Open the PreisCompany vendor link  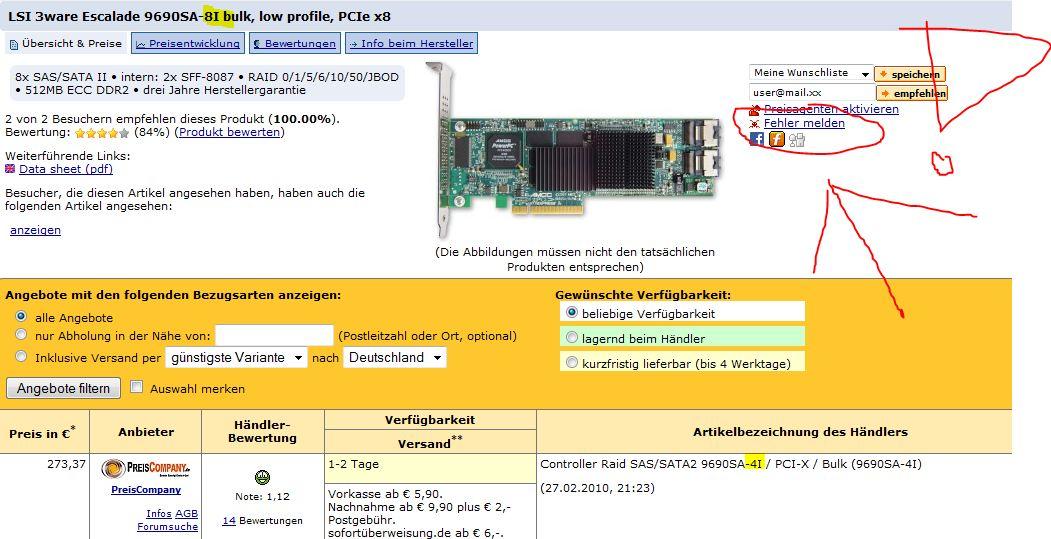coord(146,489)
